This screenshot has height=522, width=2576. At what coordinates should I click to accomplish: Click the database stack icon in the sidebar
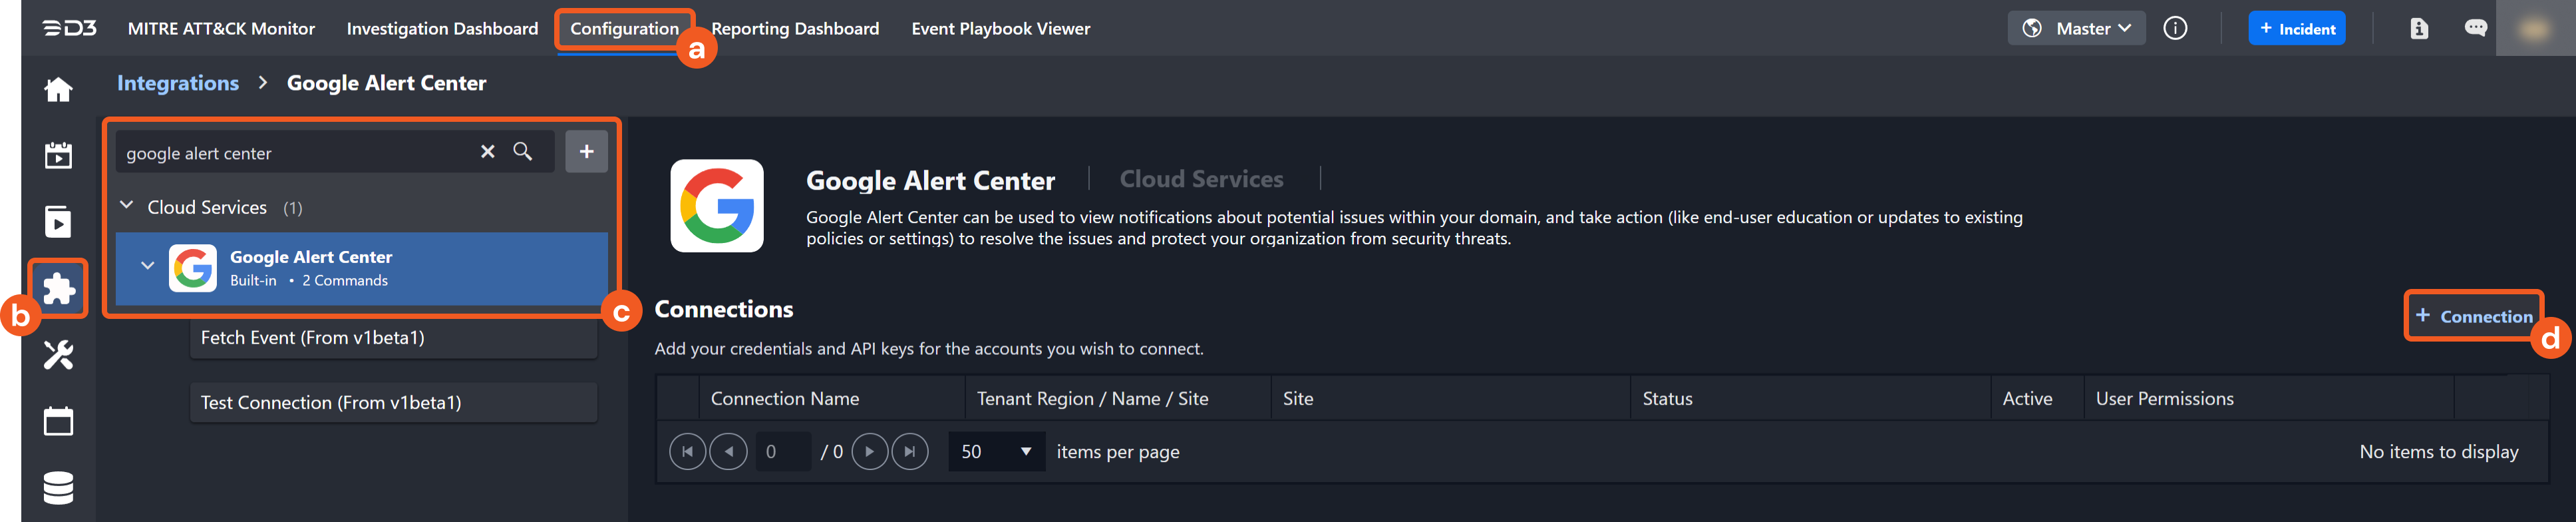pyautogui.click(x=58, y=488)
